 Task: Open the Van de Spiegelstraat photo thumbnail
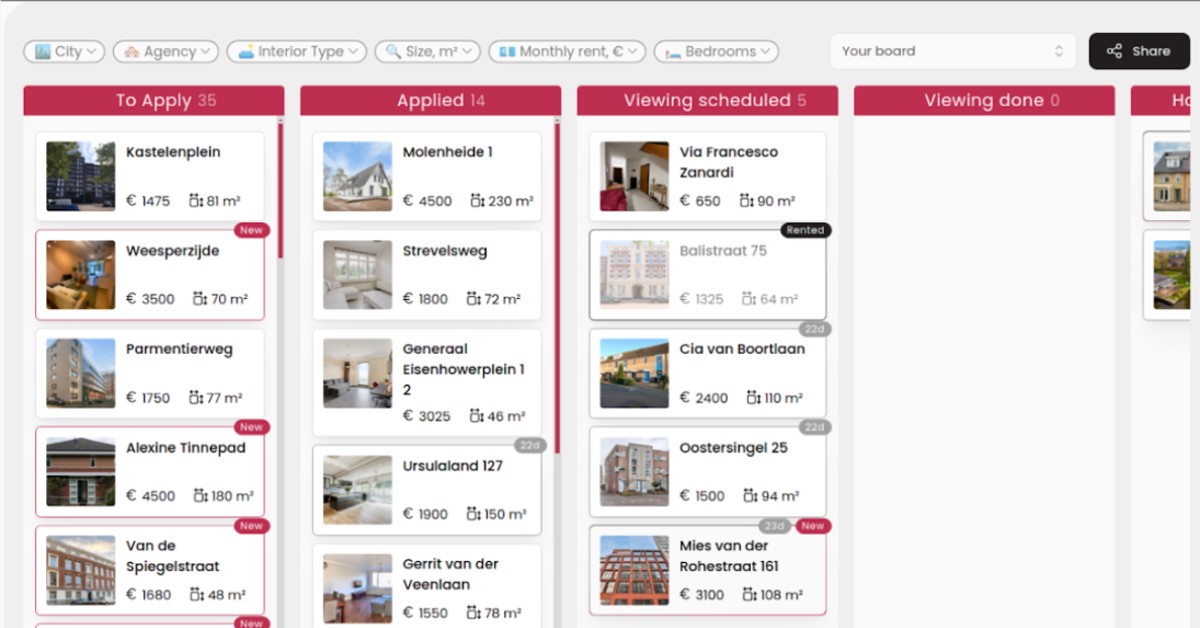point(81,570)
